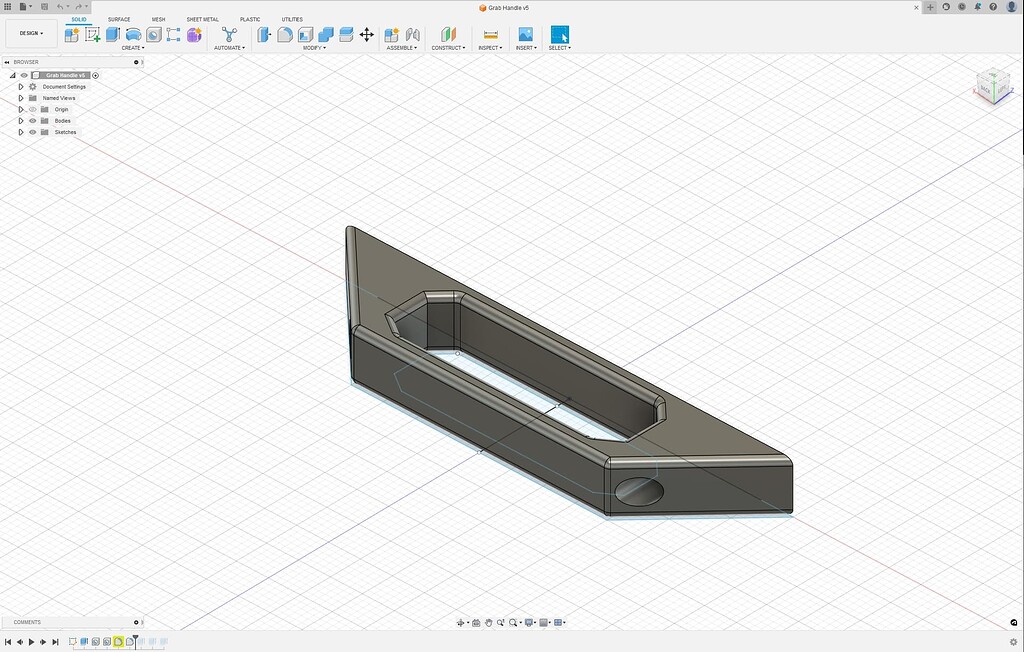The height and width of the screenshot is (652, 1024).
Task: Hide the Bodies folder visibility
Action: coord(33,121)
